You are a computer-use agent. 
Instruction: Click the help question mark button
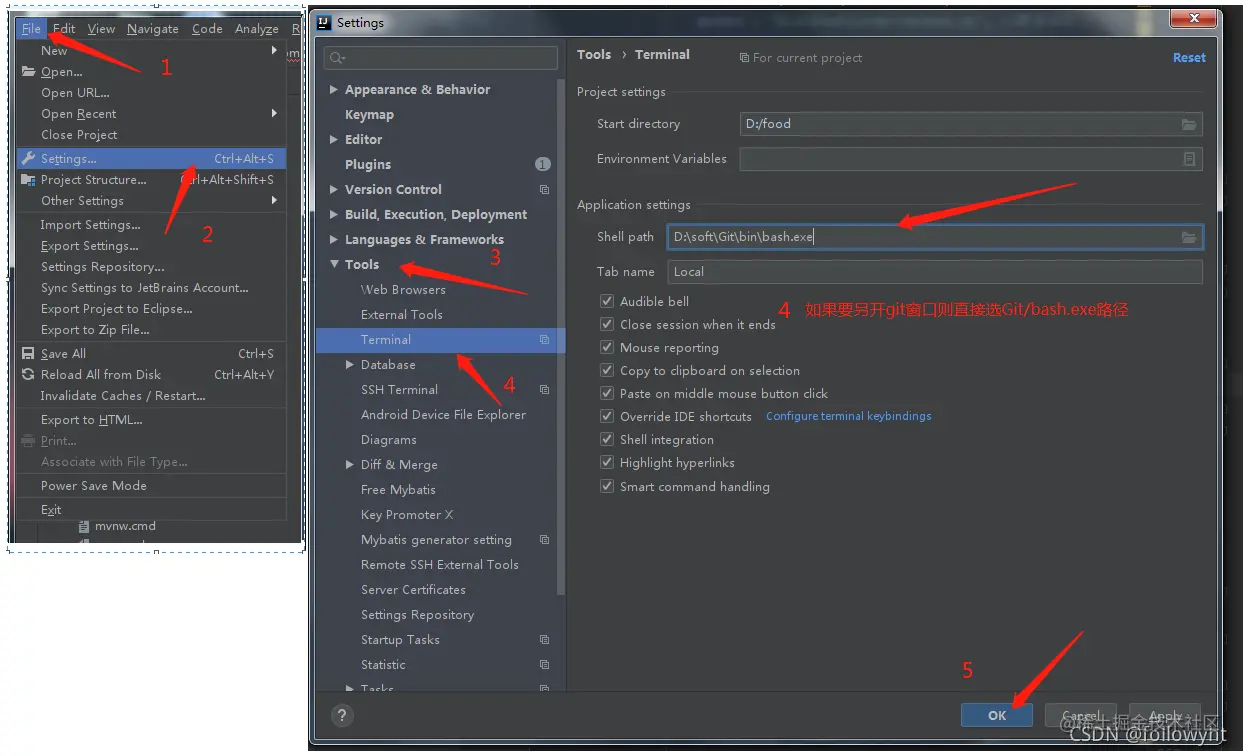[342, 715]
